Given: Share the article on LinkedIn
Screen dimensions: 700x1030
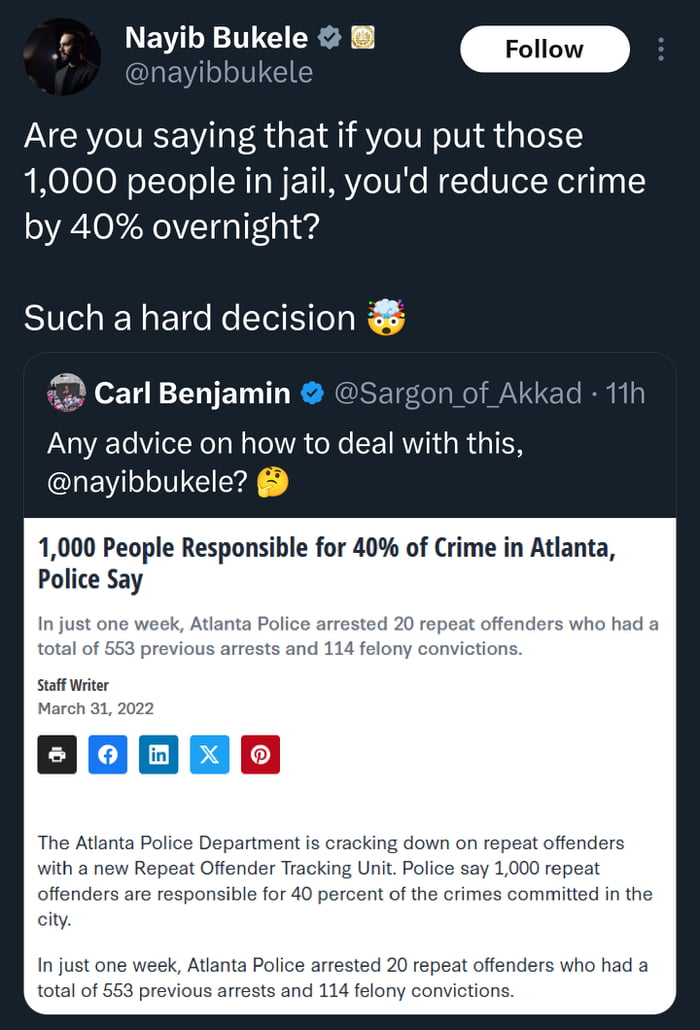Looking at the screenshot, I should tap(159, 754).
